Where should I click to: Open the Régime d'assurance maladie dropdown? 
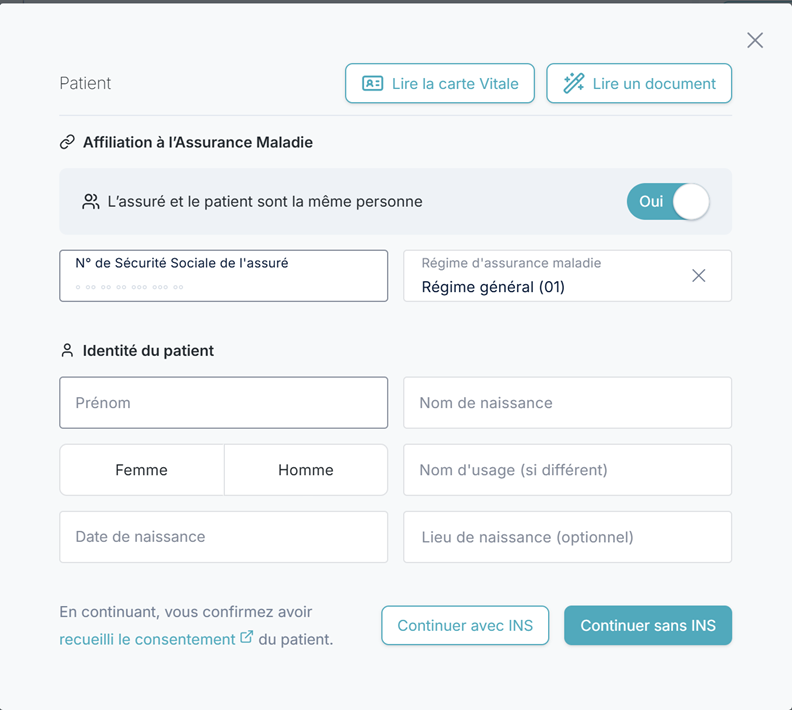pos(545,276)
